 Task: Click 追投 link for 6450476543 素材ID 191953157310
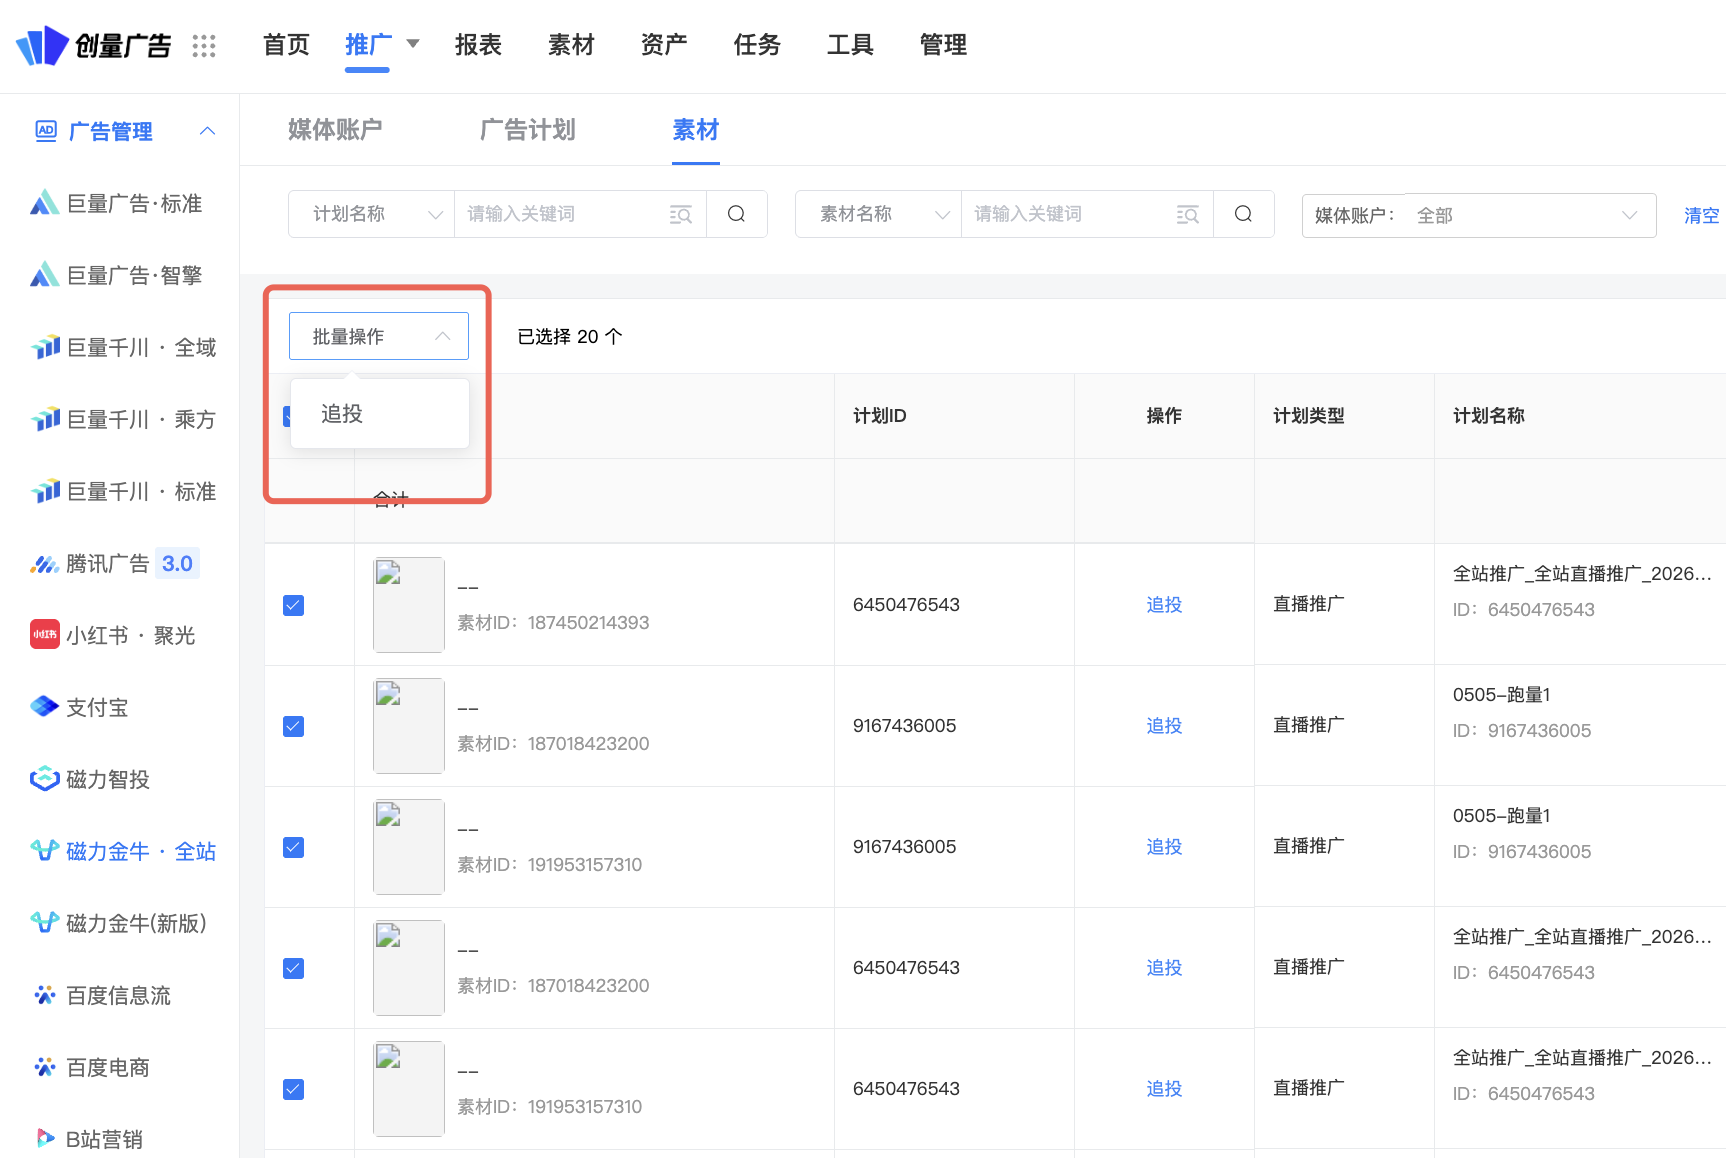[1164, 1089]
